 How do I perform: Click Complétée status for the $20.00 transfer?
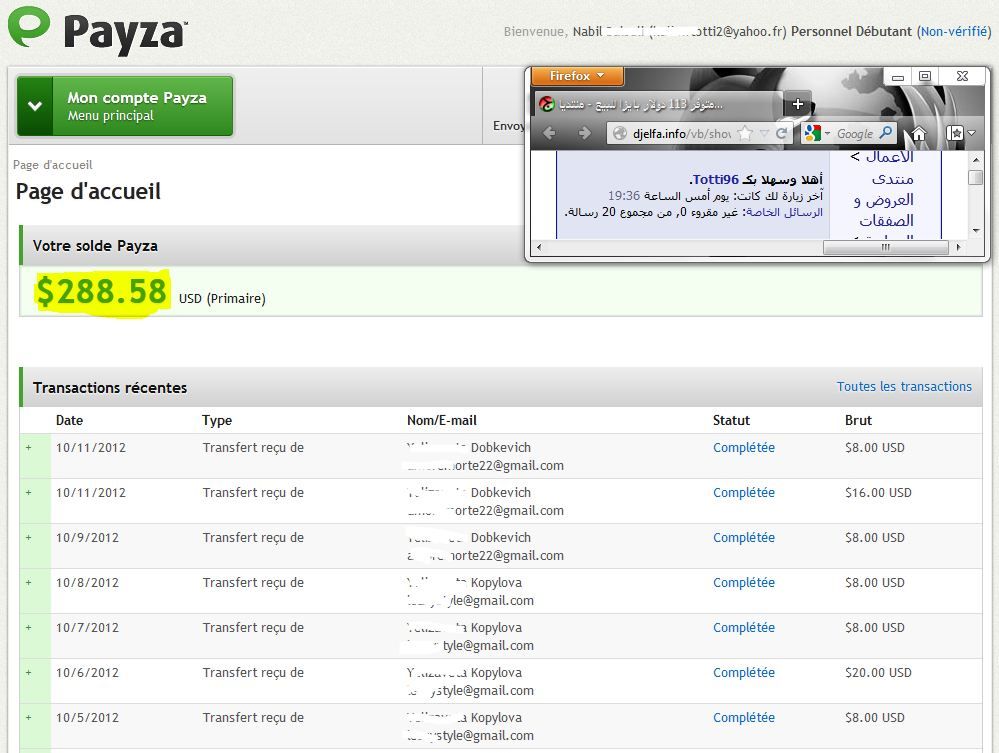(x=744, y=672)
